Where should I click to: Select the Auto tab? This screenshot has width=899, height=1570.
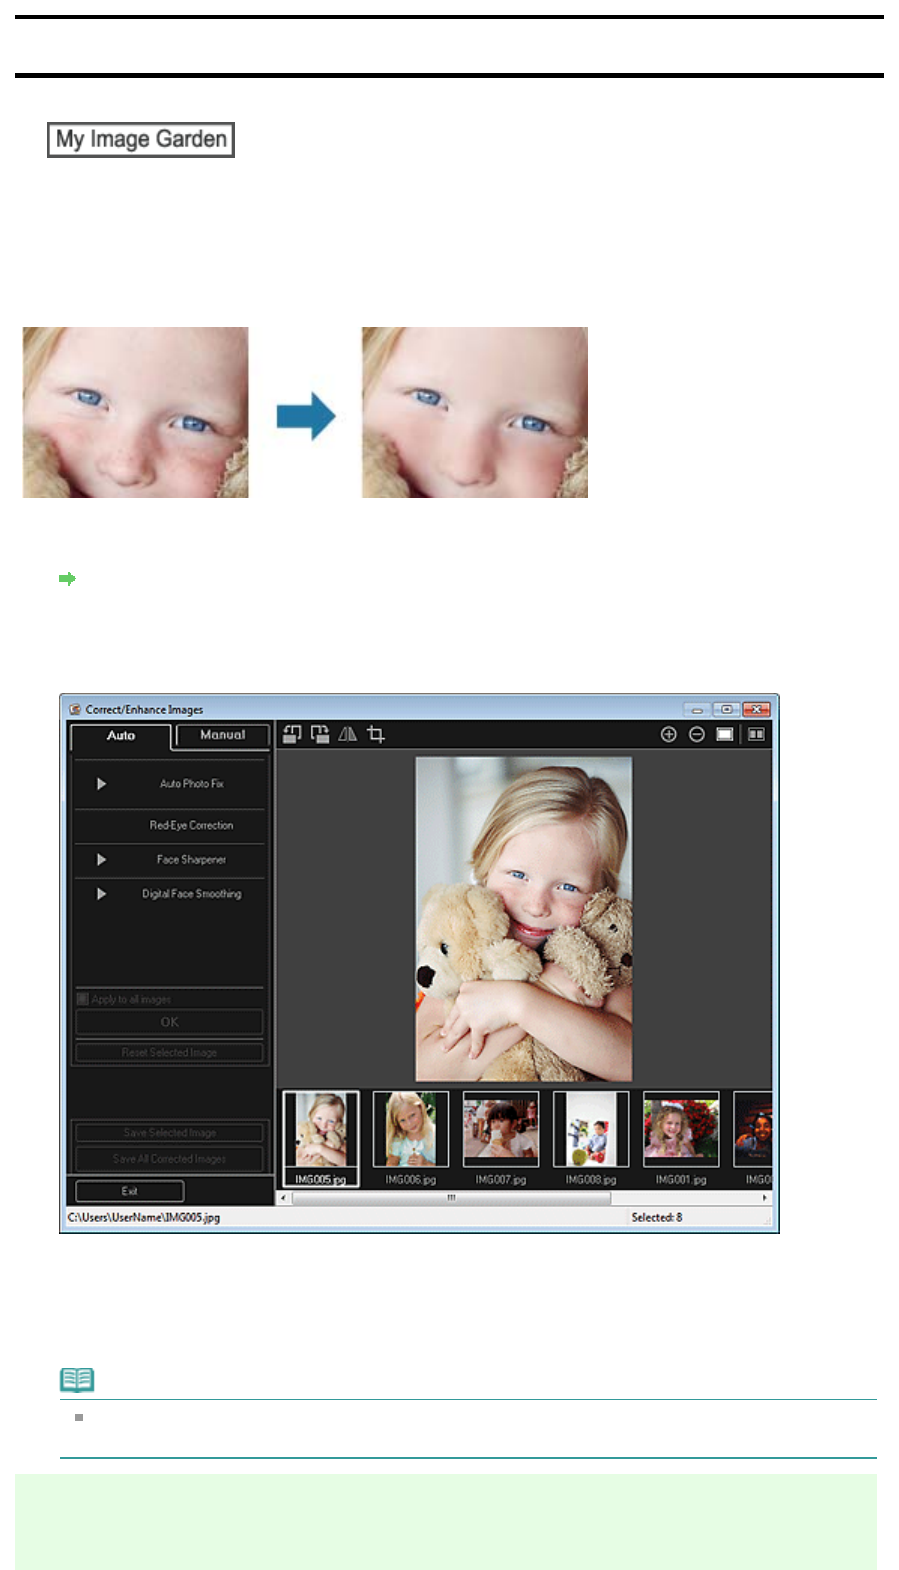click(121, 736)
